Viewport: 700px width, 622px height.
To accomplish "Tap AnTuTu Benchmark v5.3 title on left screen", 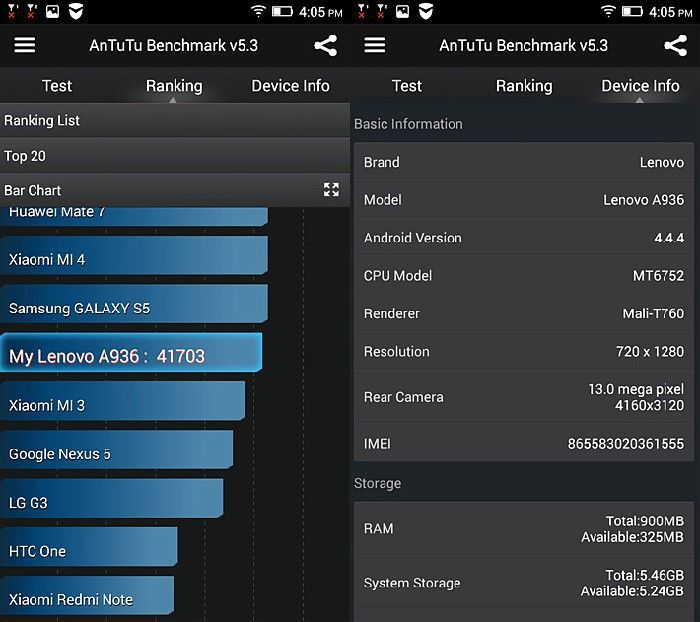I will (174, 45).
